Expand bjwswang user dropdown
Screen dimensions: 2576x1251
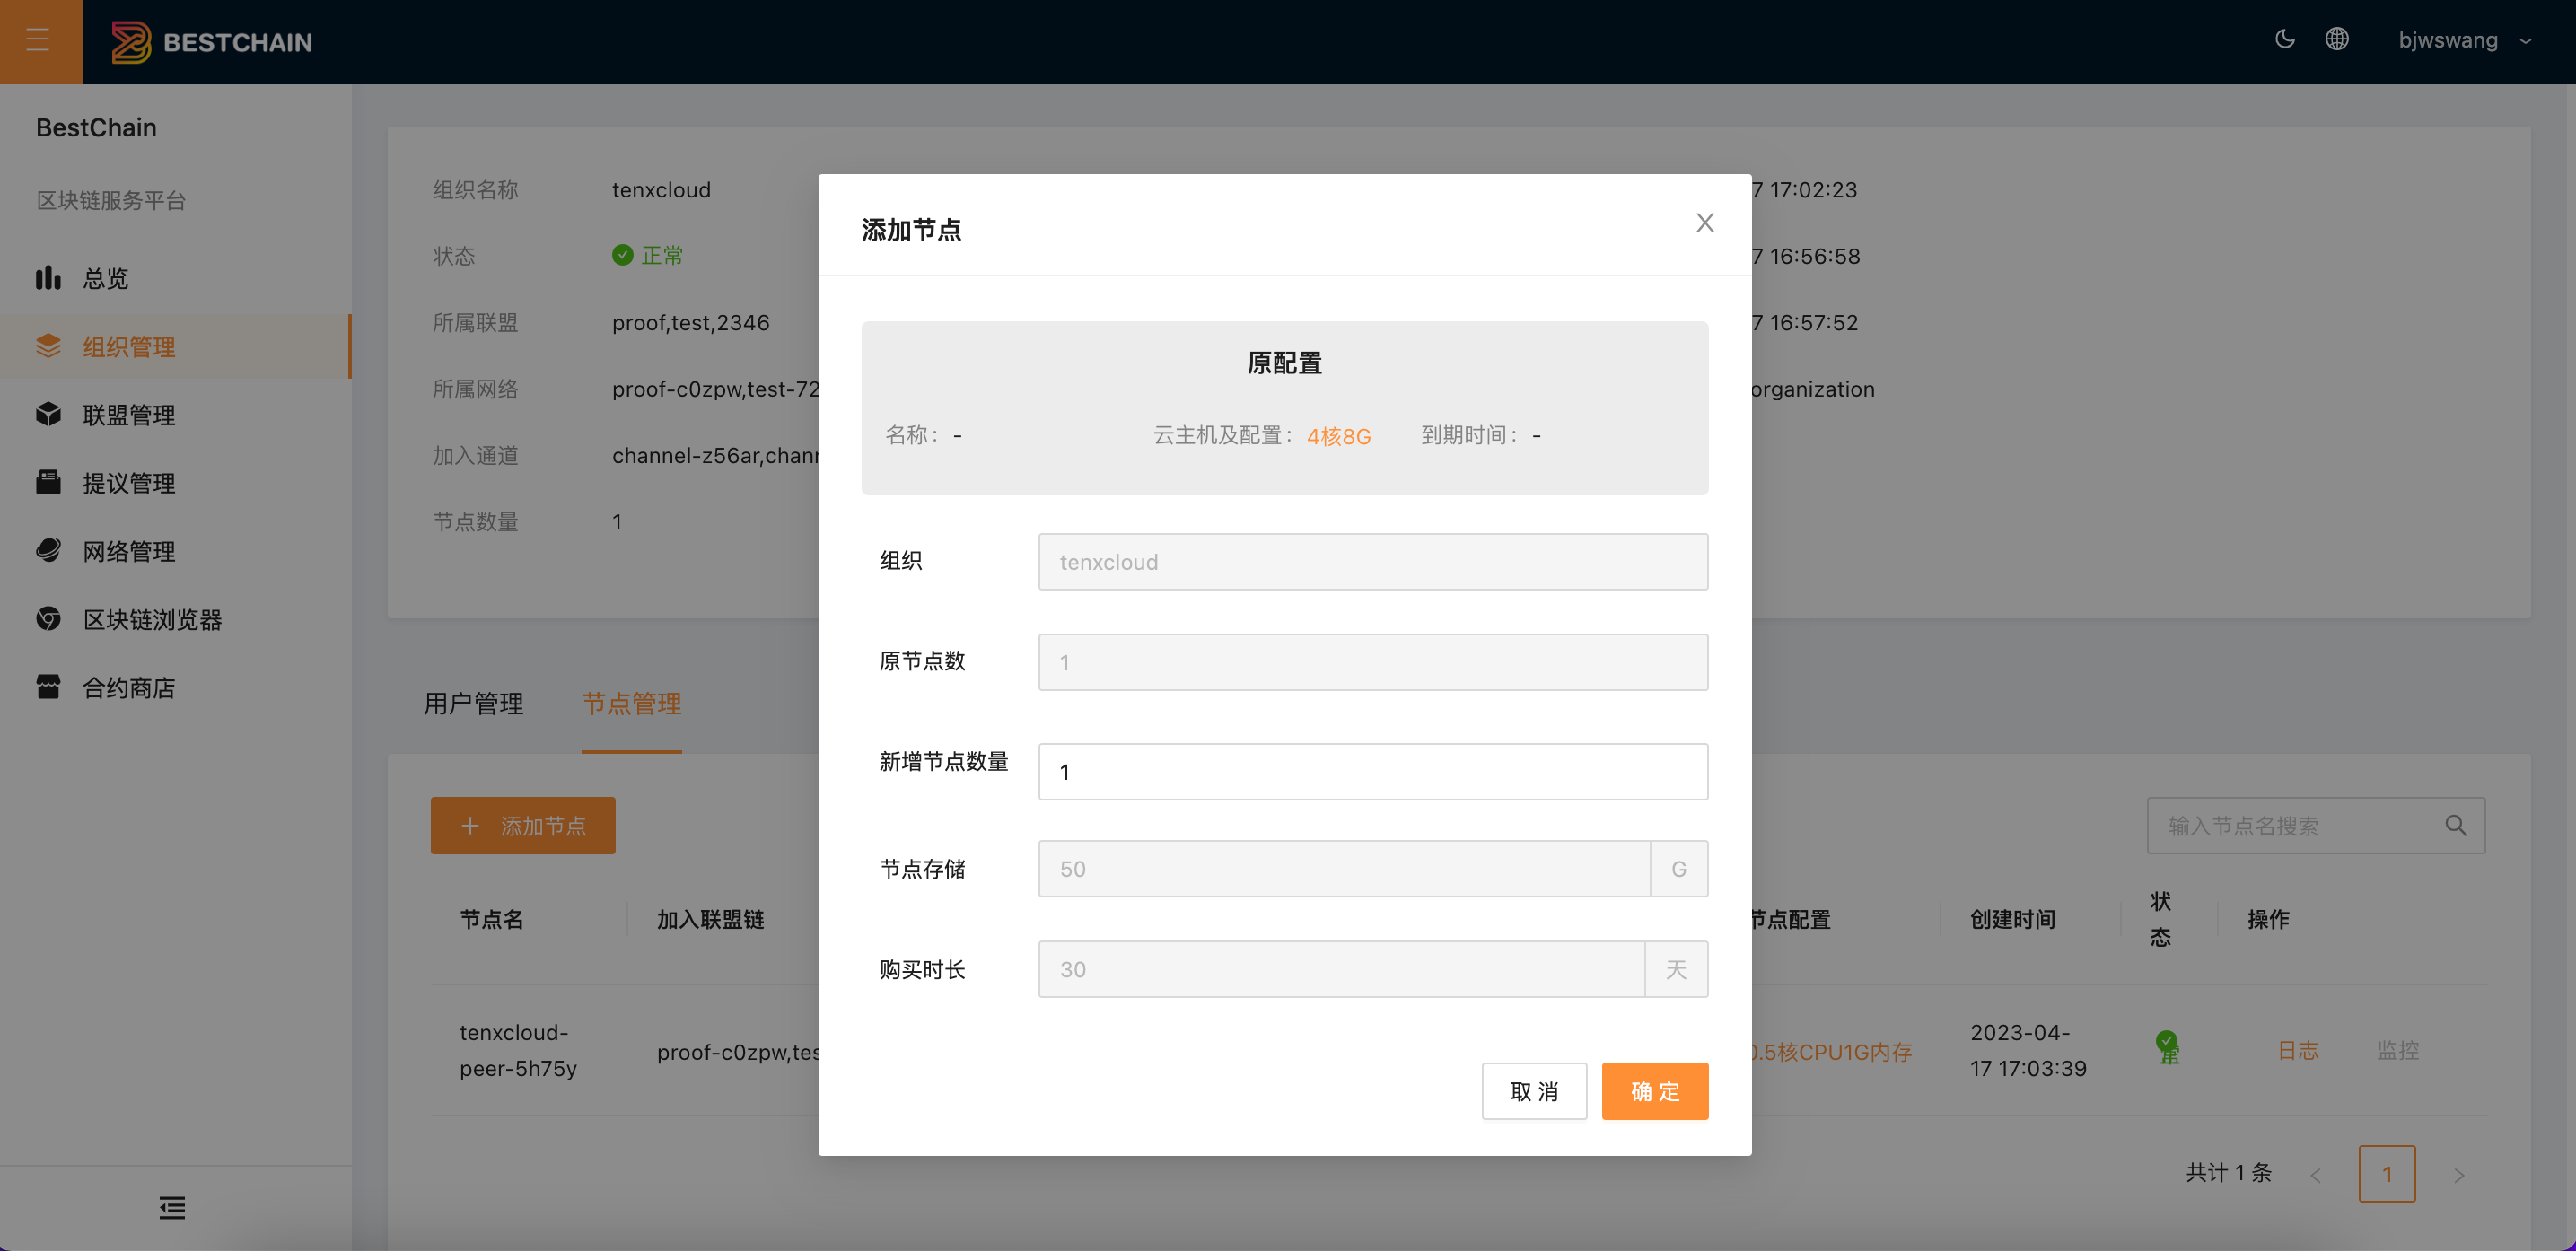coord(2465,41)
